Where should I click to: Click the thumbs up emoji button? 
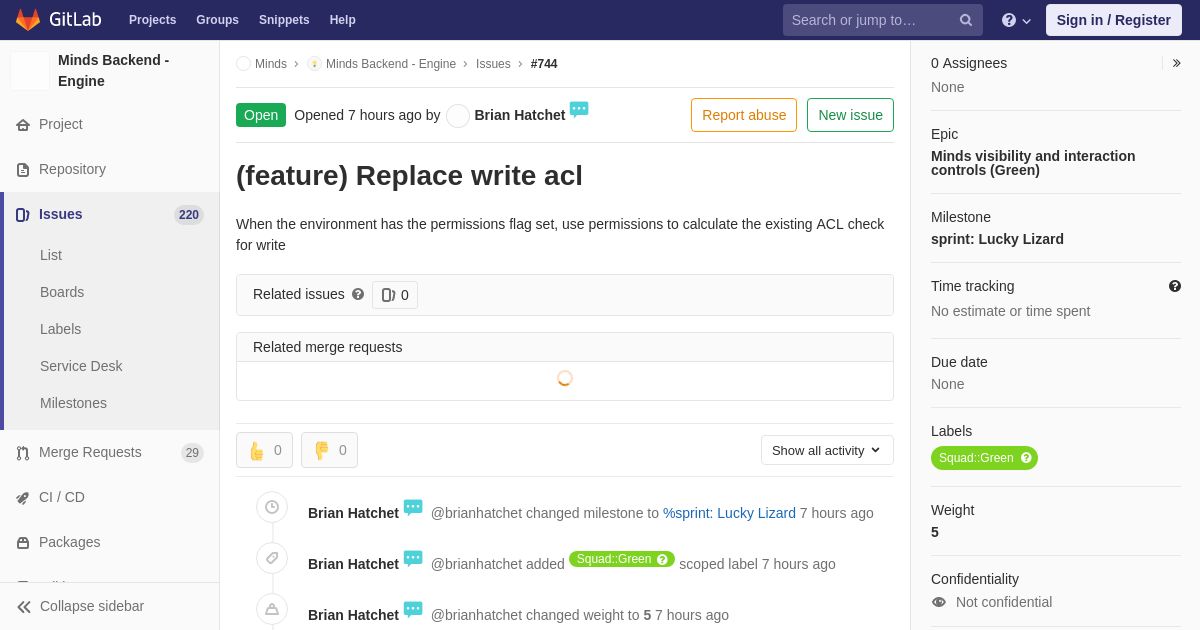pyautogui.click(x=264, y=450)
